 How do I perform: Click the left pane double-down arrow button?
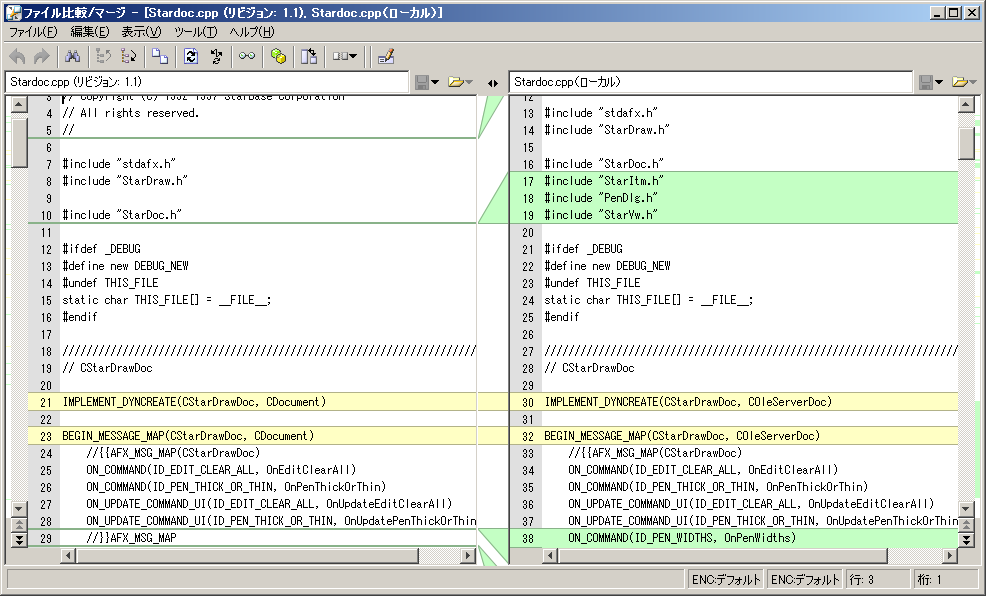point(19,539)
